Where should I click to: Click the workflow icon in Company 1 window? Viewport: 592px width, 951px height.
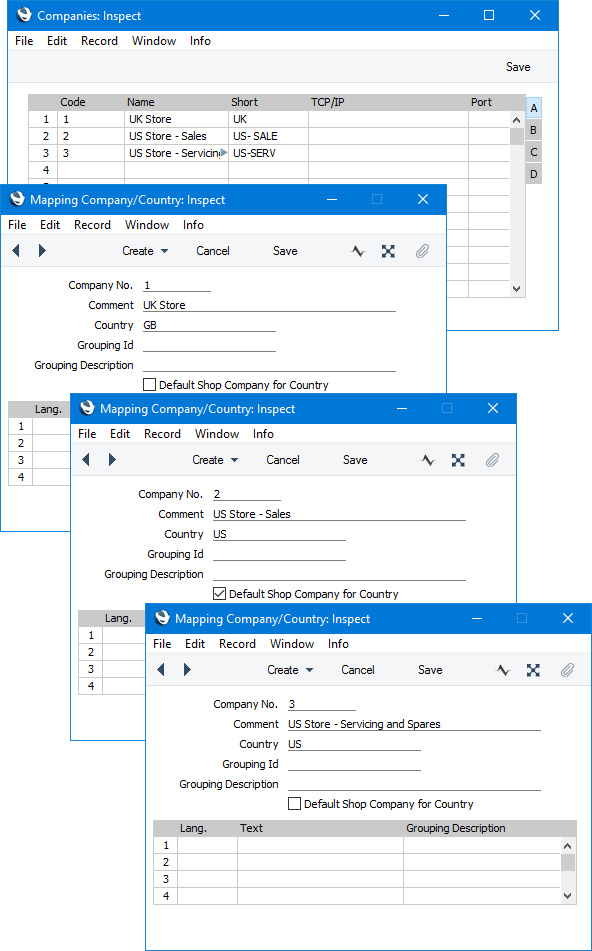click(x=358, y=251)
